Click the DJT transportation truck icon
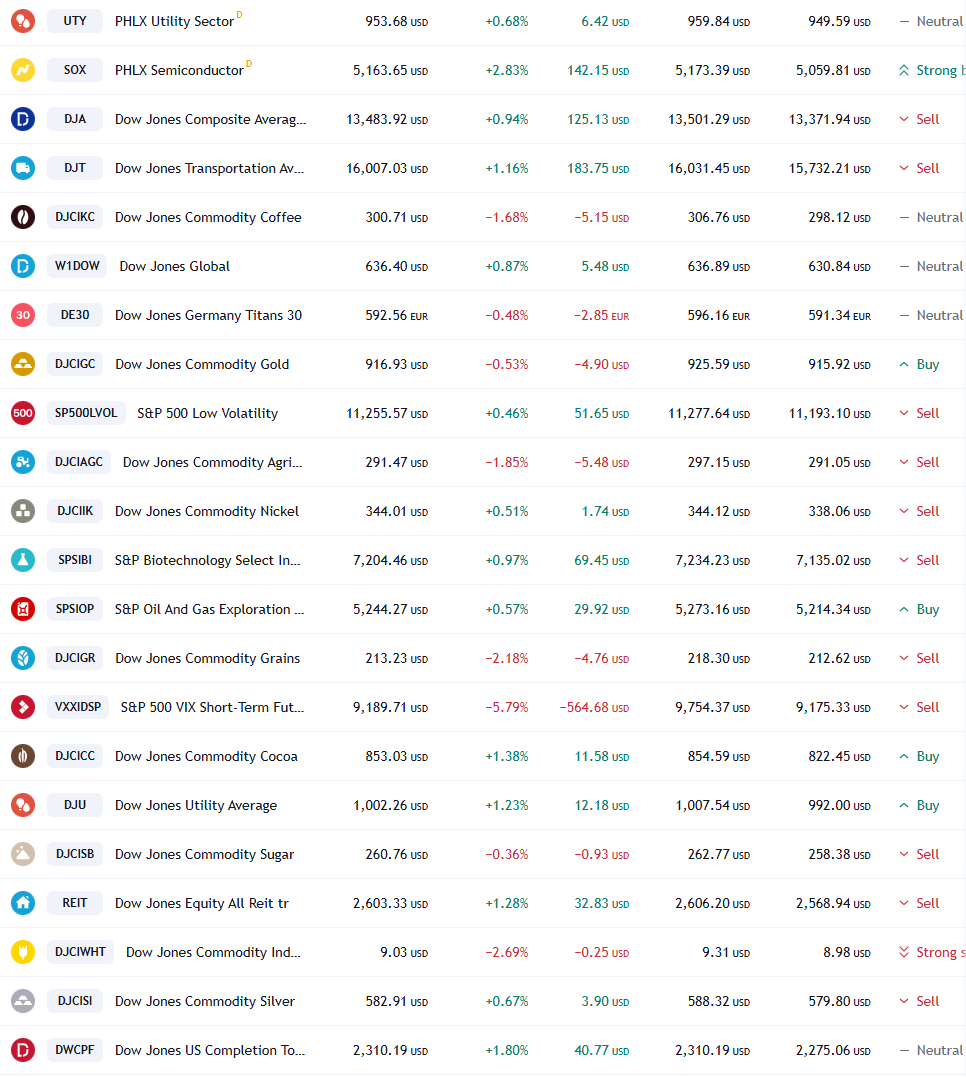The width and height of the screenshot is (966, 1077). [x=23, y=168]
